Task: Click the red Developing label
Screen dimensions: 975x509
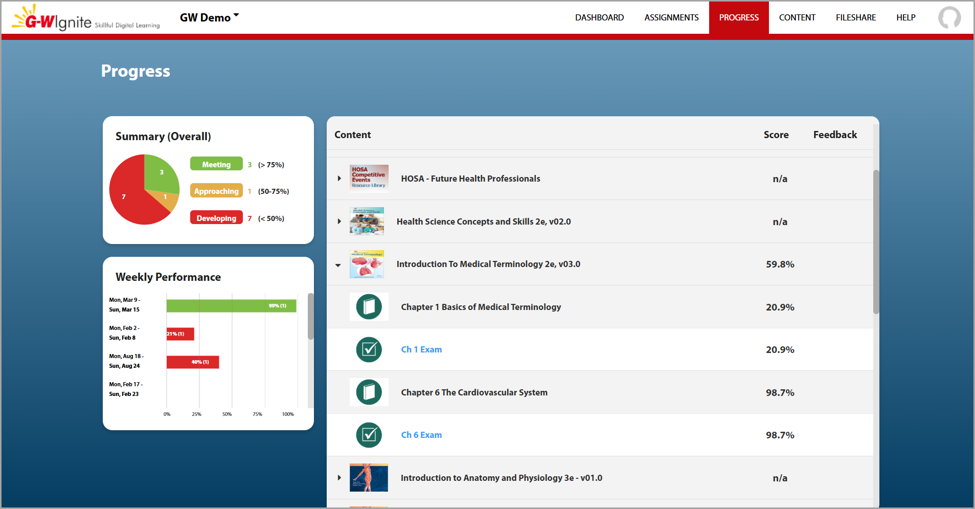Action: pos(216,218)
